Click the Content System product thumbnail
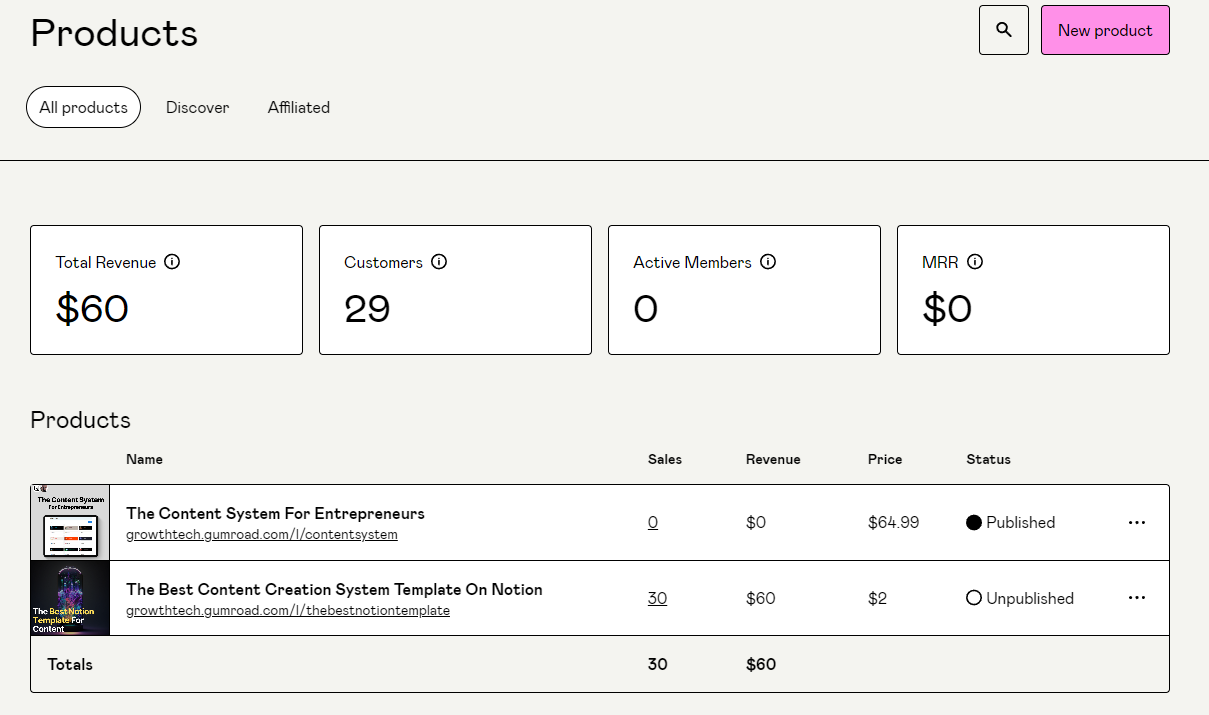Image resolution: width=1209 pixels, height=715 pixels. coord(70,522)
